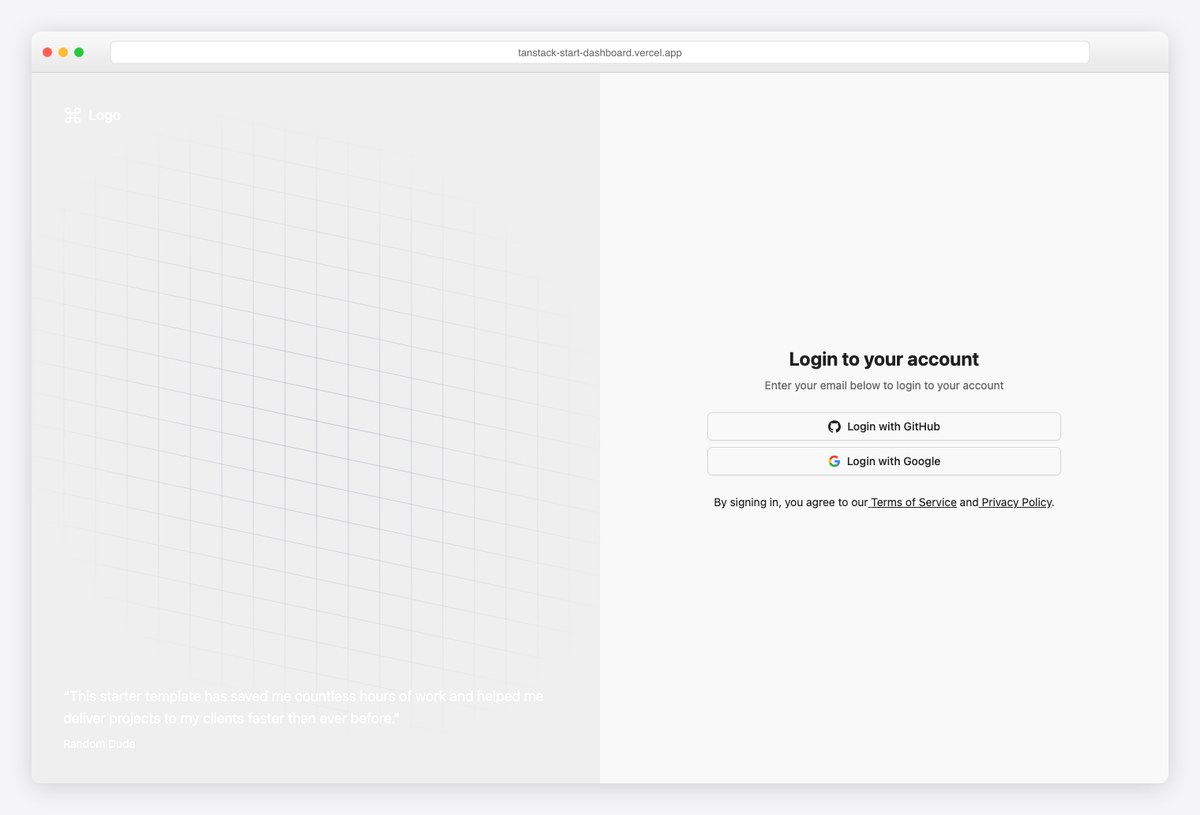Click the GitHub octocat icon

[x=834, y=427]
